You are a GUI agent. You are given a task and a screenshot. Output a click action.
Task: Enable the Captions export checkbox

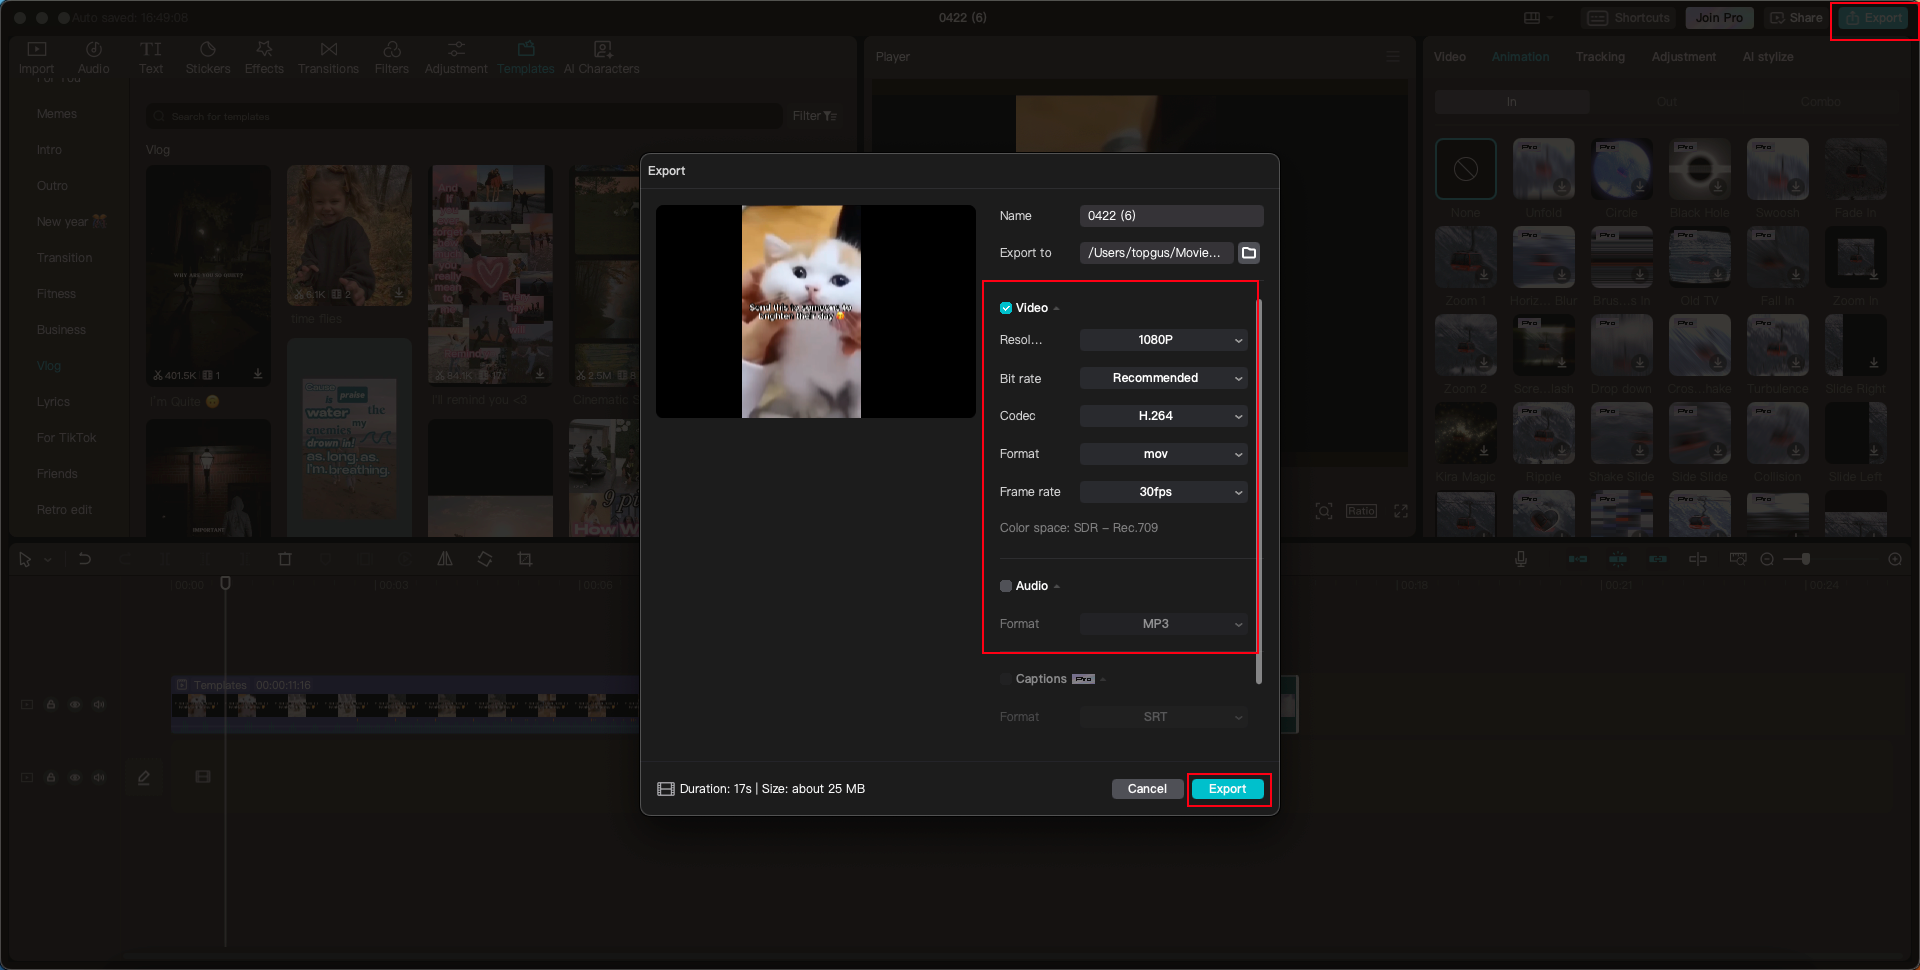pyautogui.click(x=1006, y=679)
